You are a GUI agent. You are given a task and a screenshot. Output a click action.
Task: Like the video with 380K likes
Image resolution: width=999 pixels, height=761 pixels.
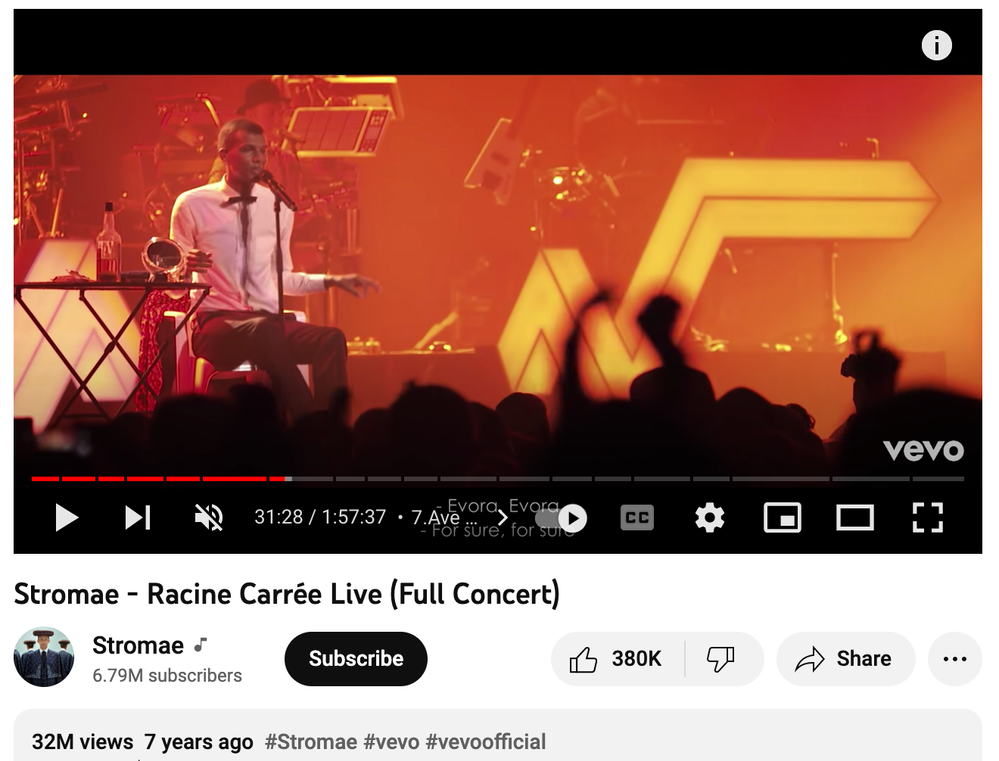point(617,659)
